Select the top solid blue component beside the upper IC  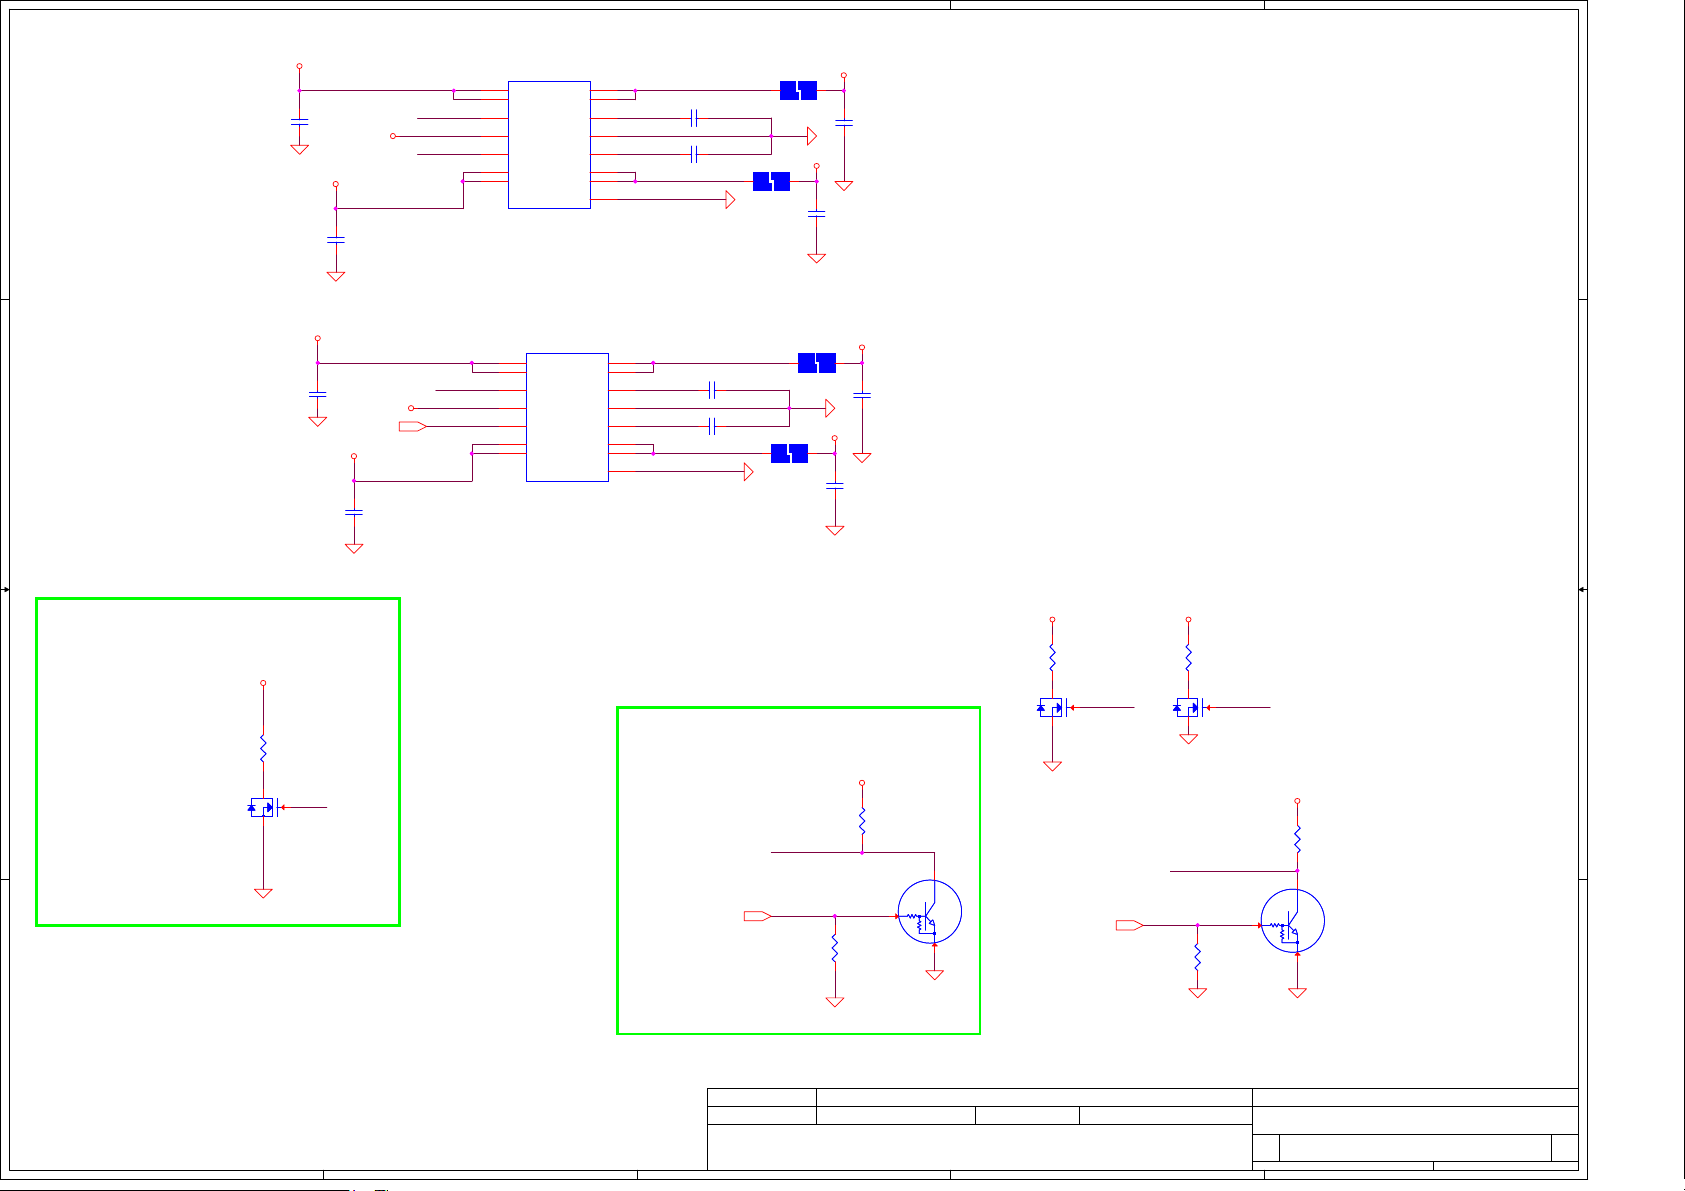(798, 90)
